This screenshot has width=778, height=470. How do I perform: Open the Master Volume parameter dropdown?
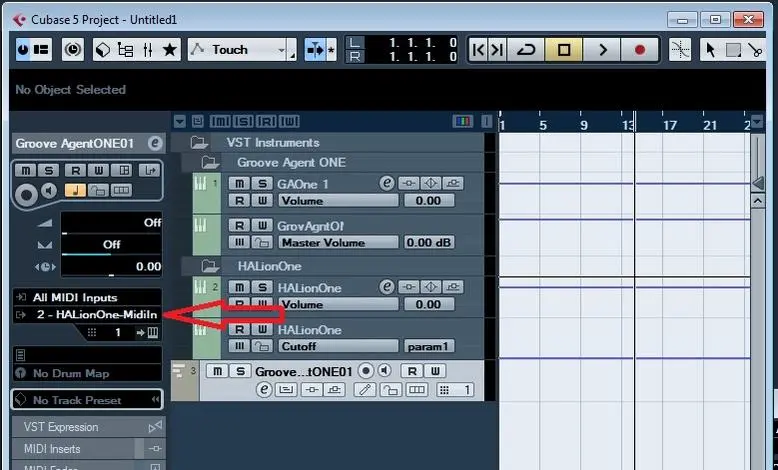tap(338, 243)
